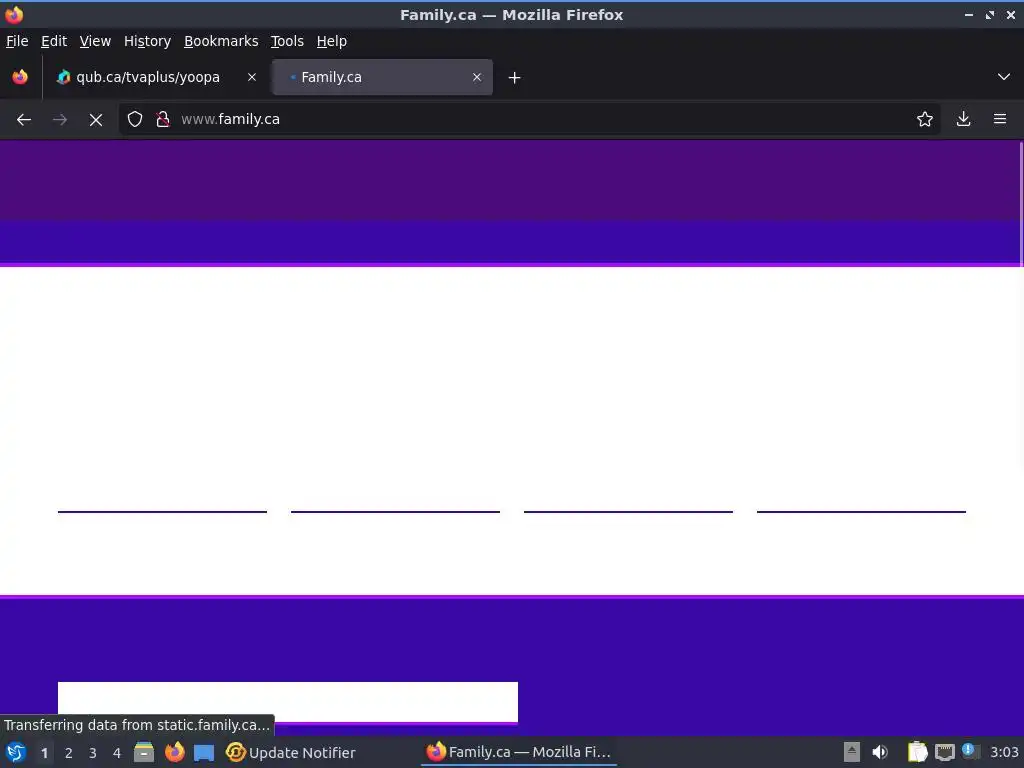Click the Firefox logo in title bar

14,14
